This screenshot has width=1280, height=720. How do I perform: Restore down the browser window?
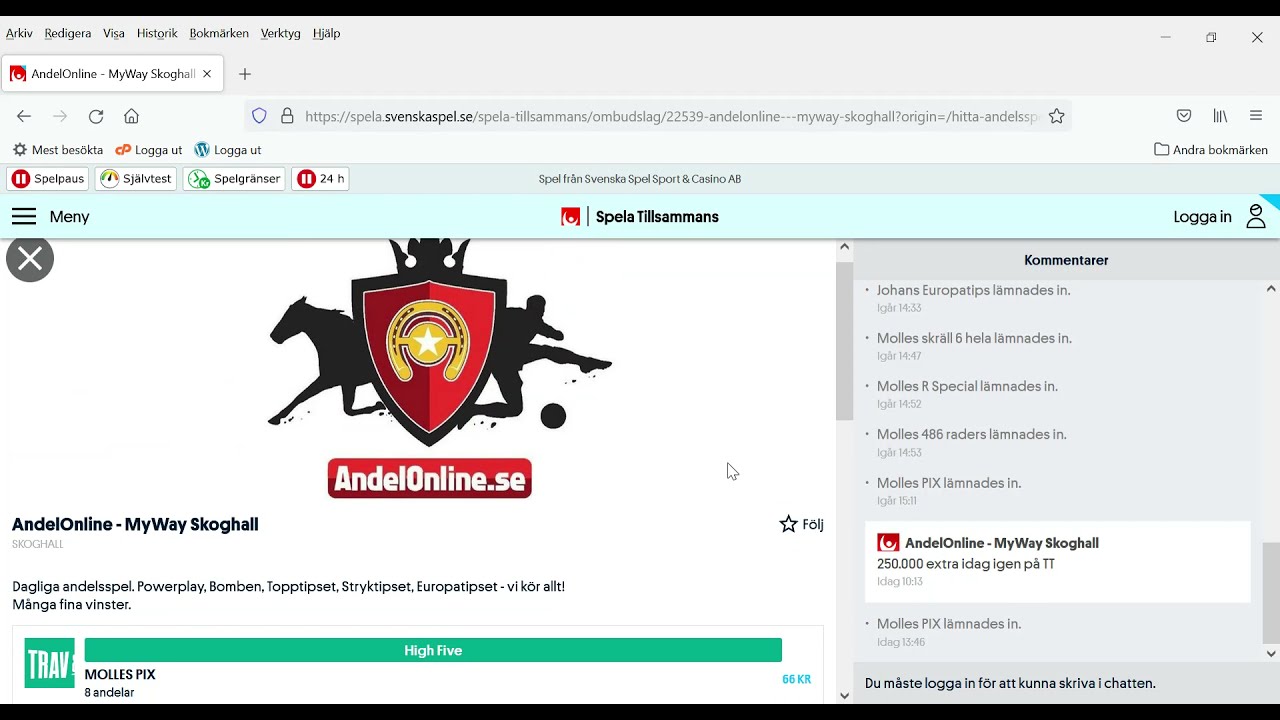coord(1211,37)
